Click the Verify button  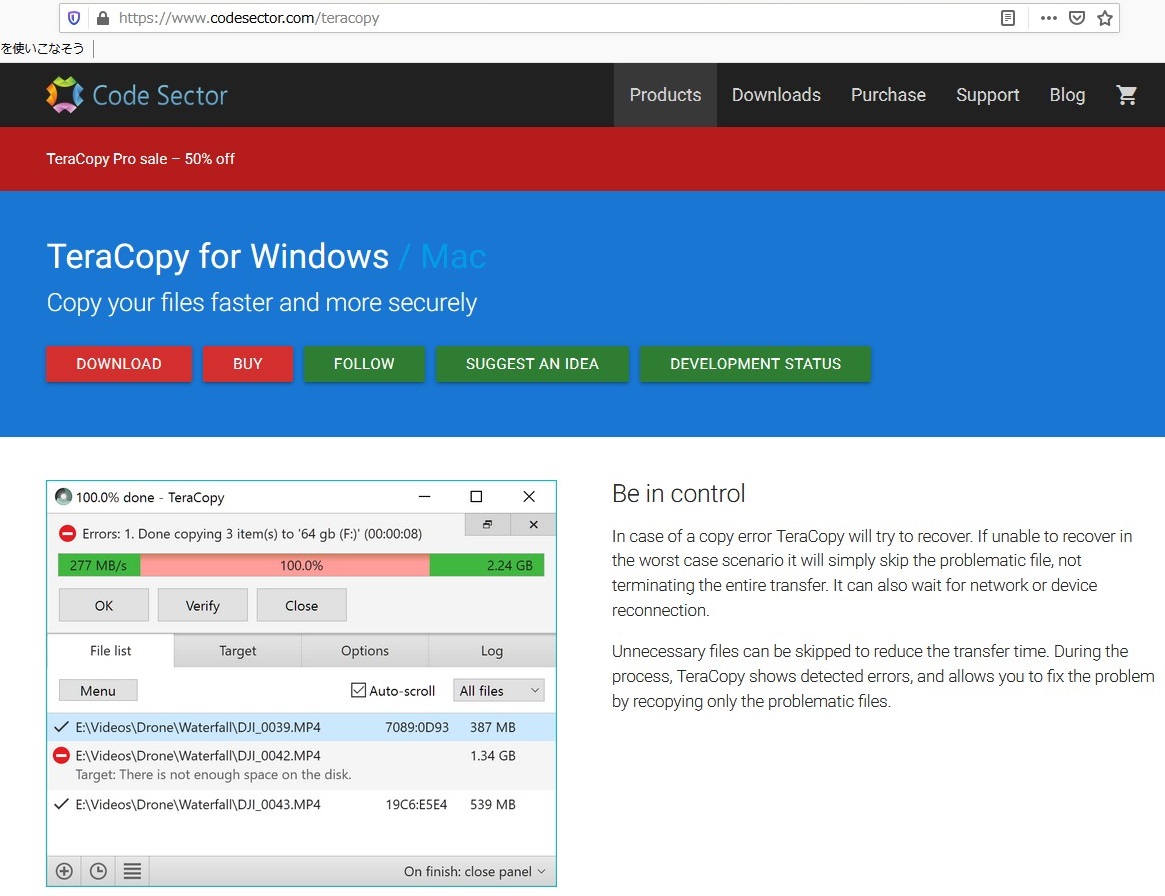click(203, 605)
